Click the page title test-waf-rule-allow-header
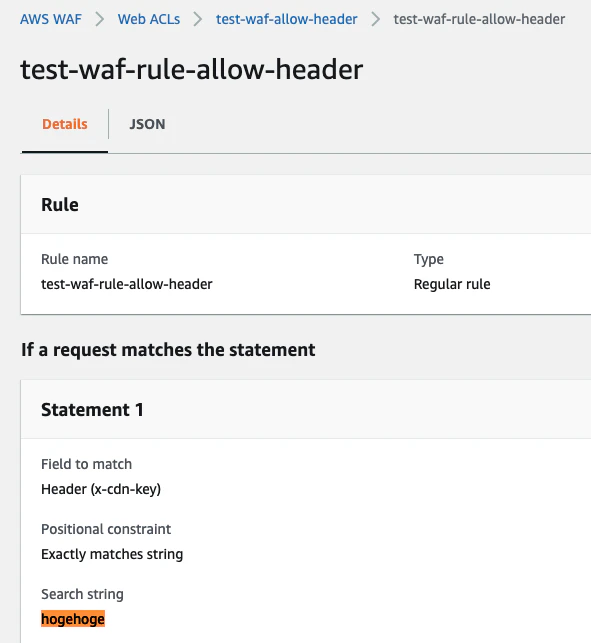 click(x=192, y=69)
